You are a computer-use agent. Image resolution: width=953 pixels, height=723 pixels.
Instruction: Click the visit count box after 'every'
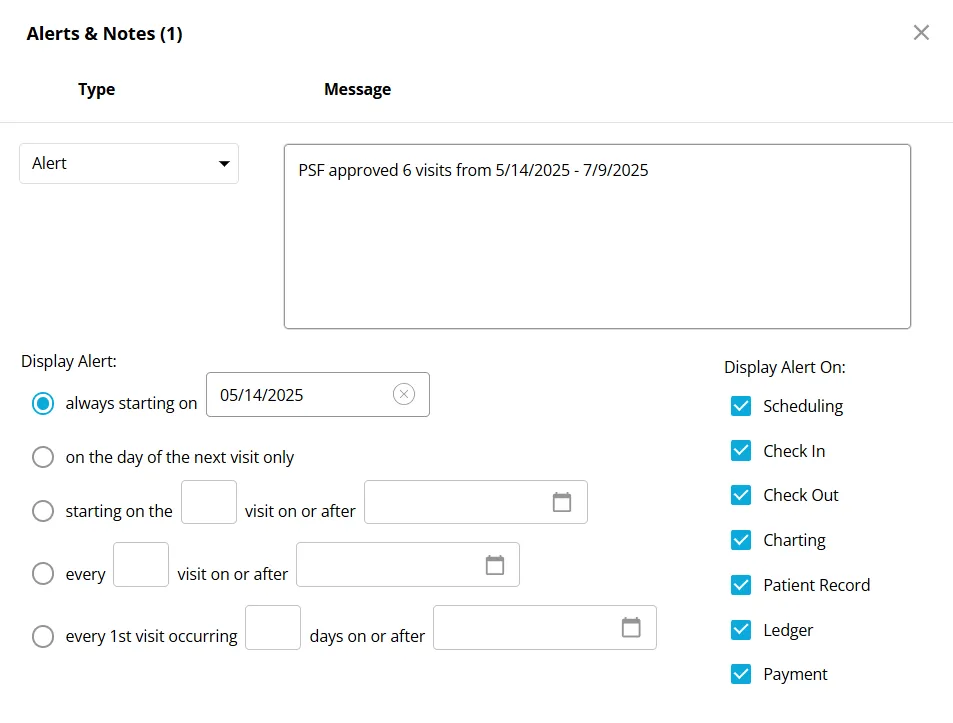141,564
